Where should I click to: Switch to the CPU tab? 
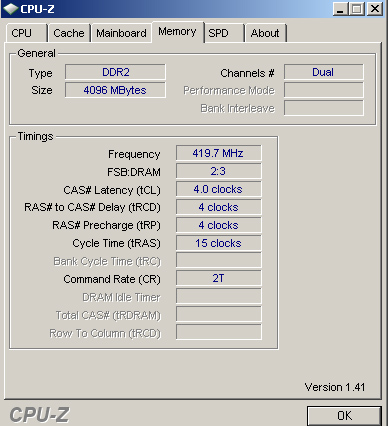[x=26, y=33]
